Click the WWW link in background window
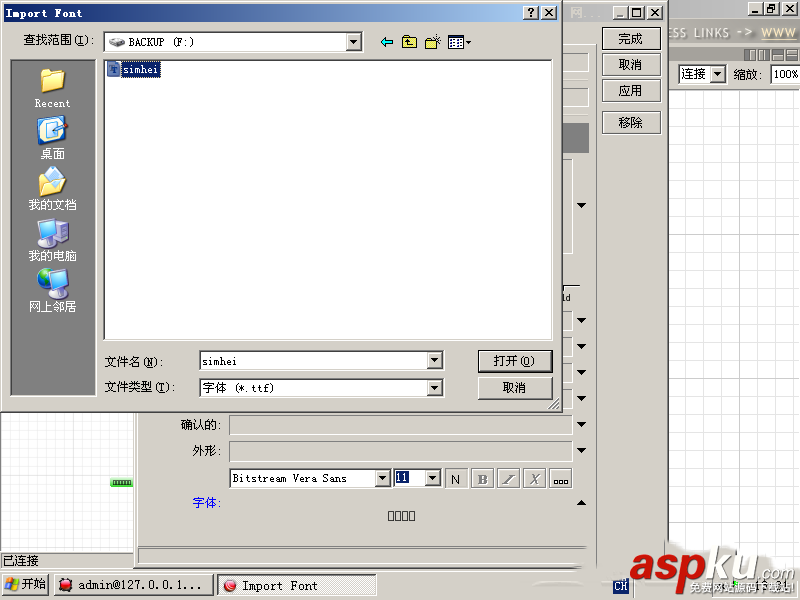 click(778, 33)
